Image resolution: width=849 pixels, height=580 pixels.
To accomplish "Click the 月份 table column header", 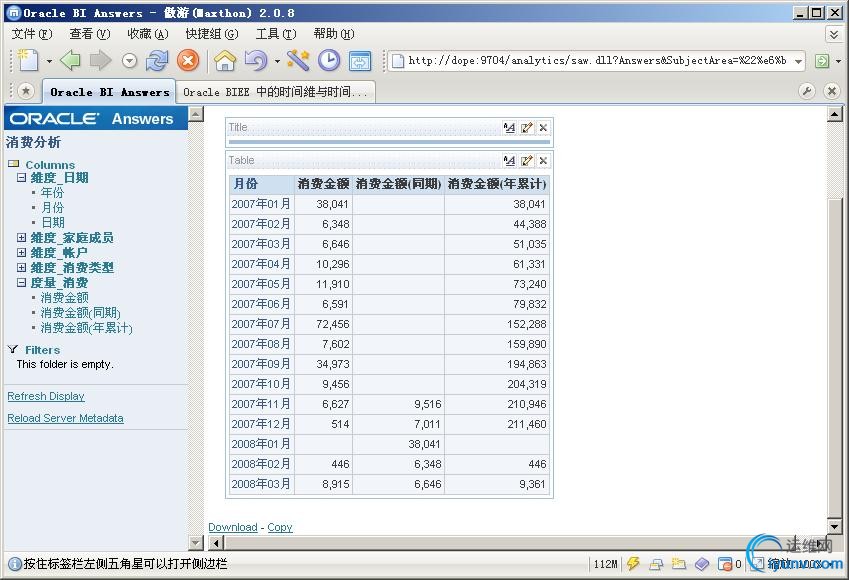I will click(x=262, y=184).
